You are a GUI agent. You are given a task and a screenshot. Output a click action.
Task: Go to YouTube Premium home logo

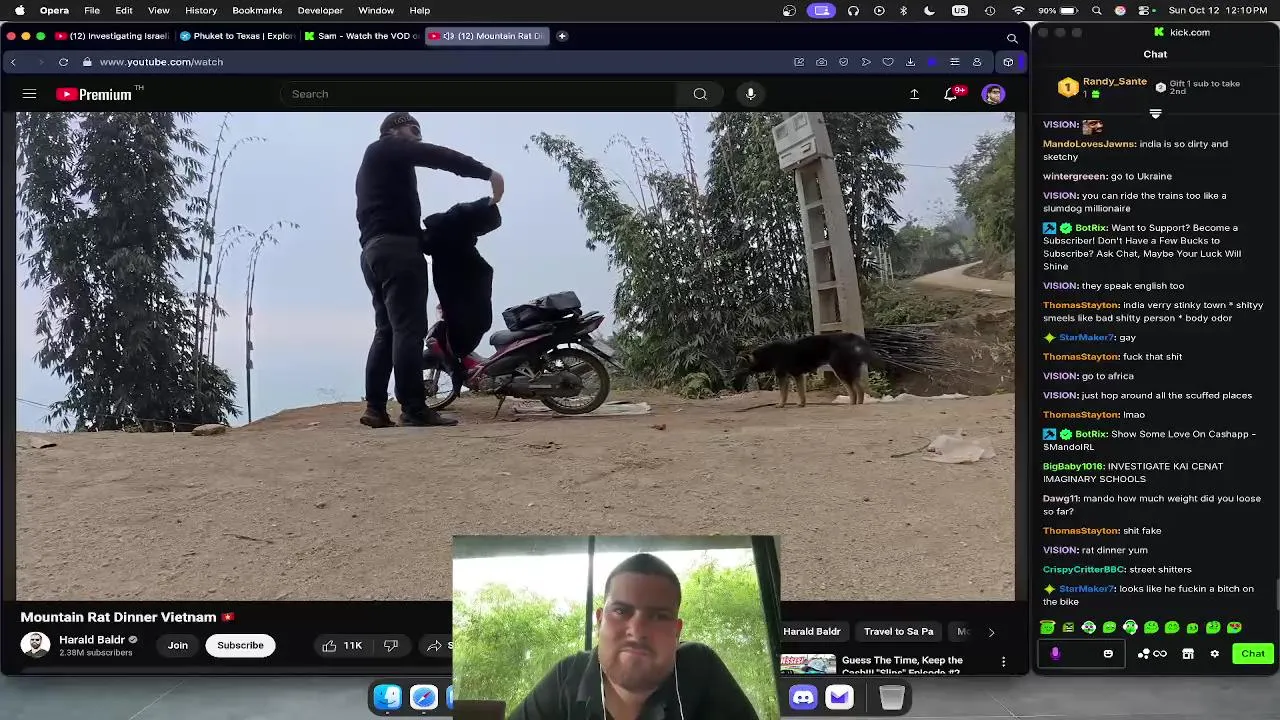point(94,94)
